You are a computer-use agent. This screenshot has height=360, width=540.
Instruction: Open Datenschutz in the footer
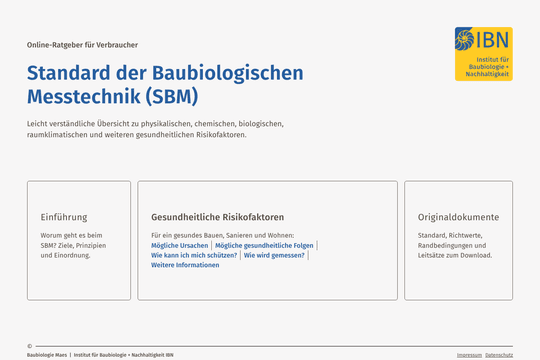click(x=499, y=355)
